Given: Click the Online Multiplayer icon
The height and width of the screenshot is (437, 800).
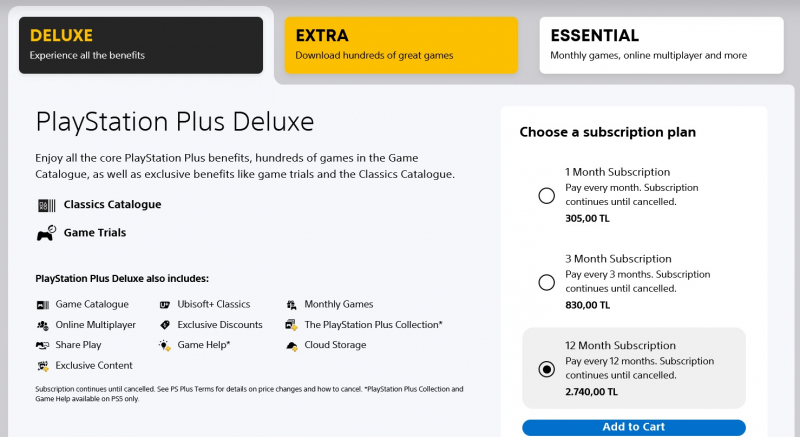Looking at the screenshot, I should pos(42,325).
